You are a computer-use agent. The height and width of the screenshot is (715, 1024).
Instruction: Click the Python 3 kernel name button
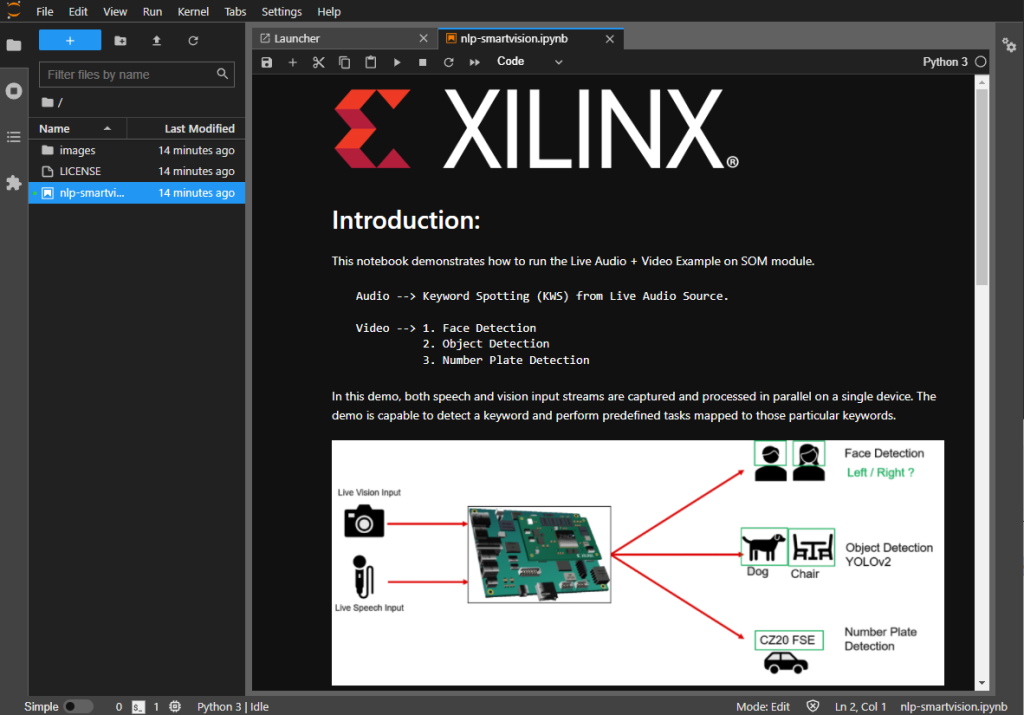point(945,62)
